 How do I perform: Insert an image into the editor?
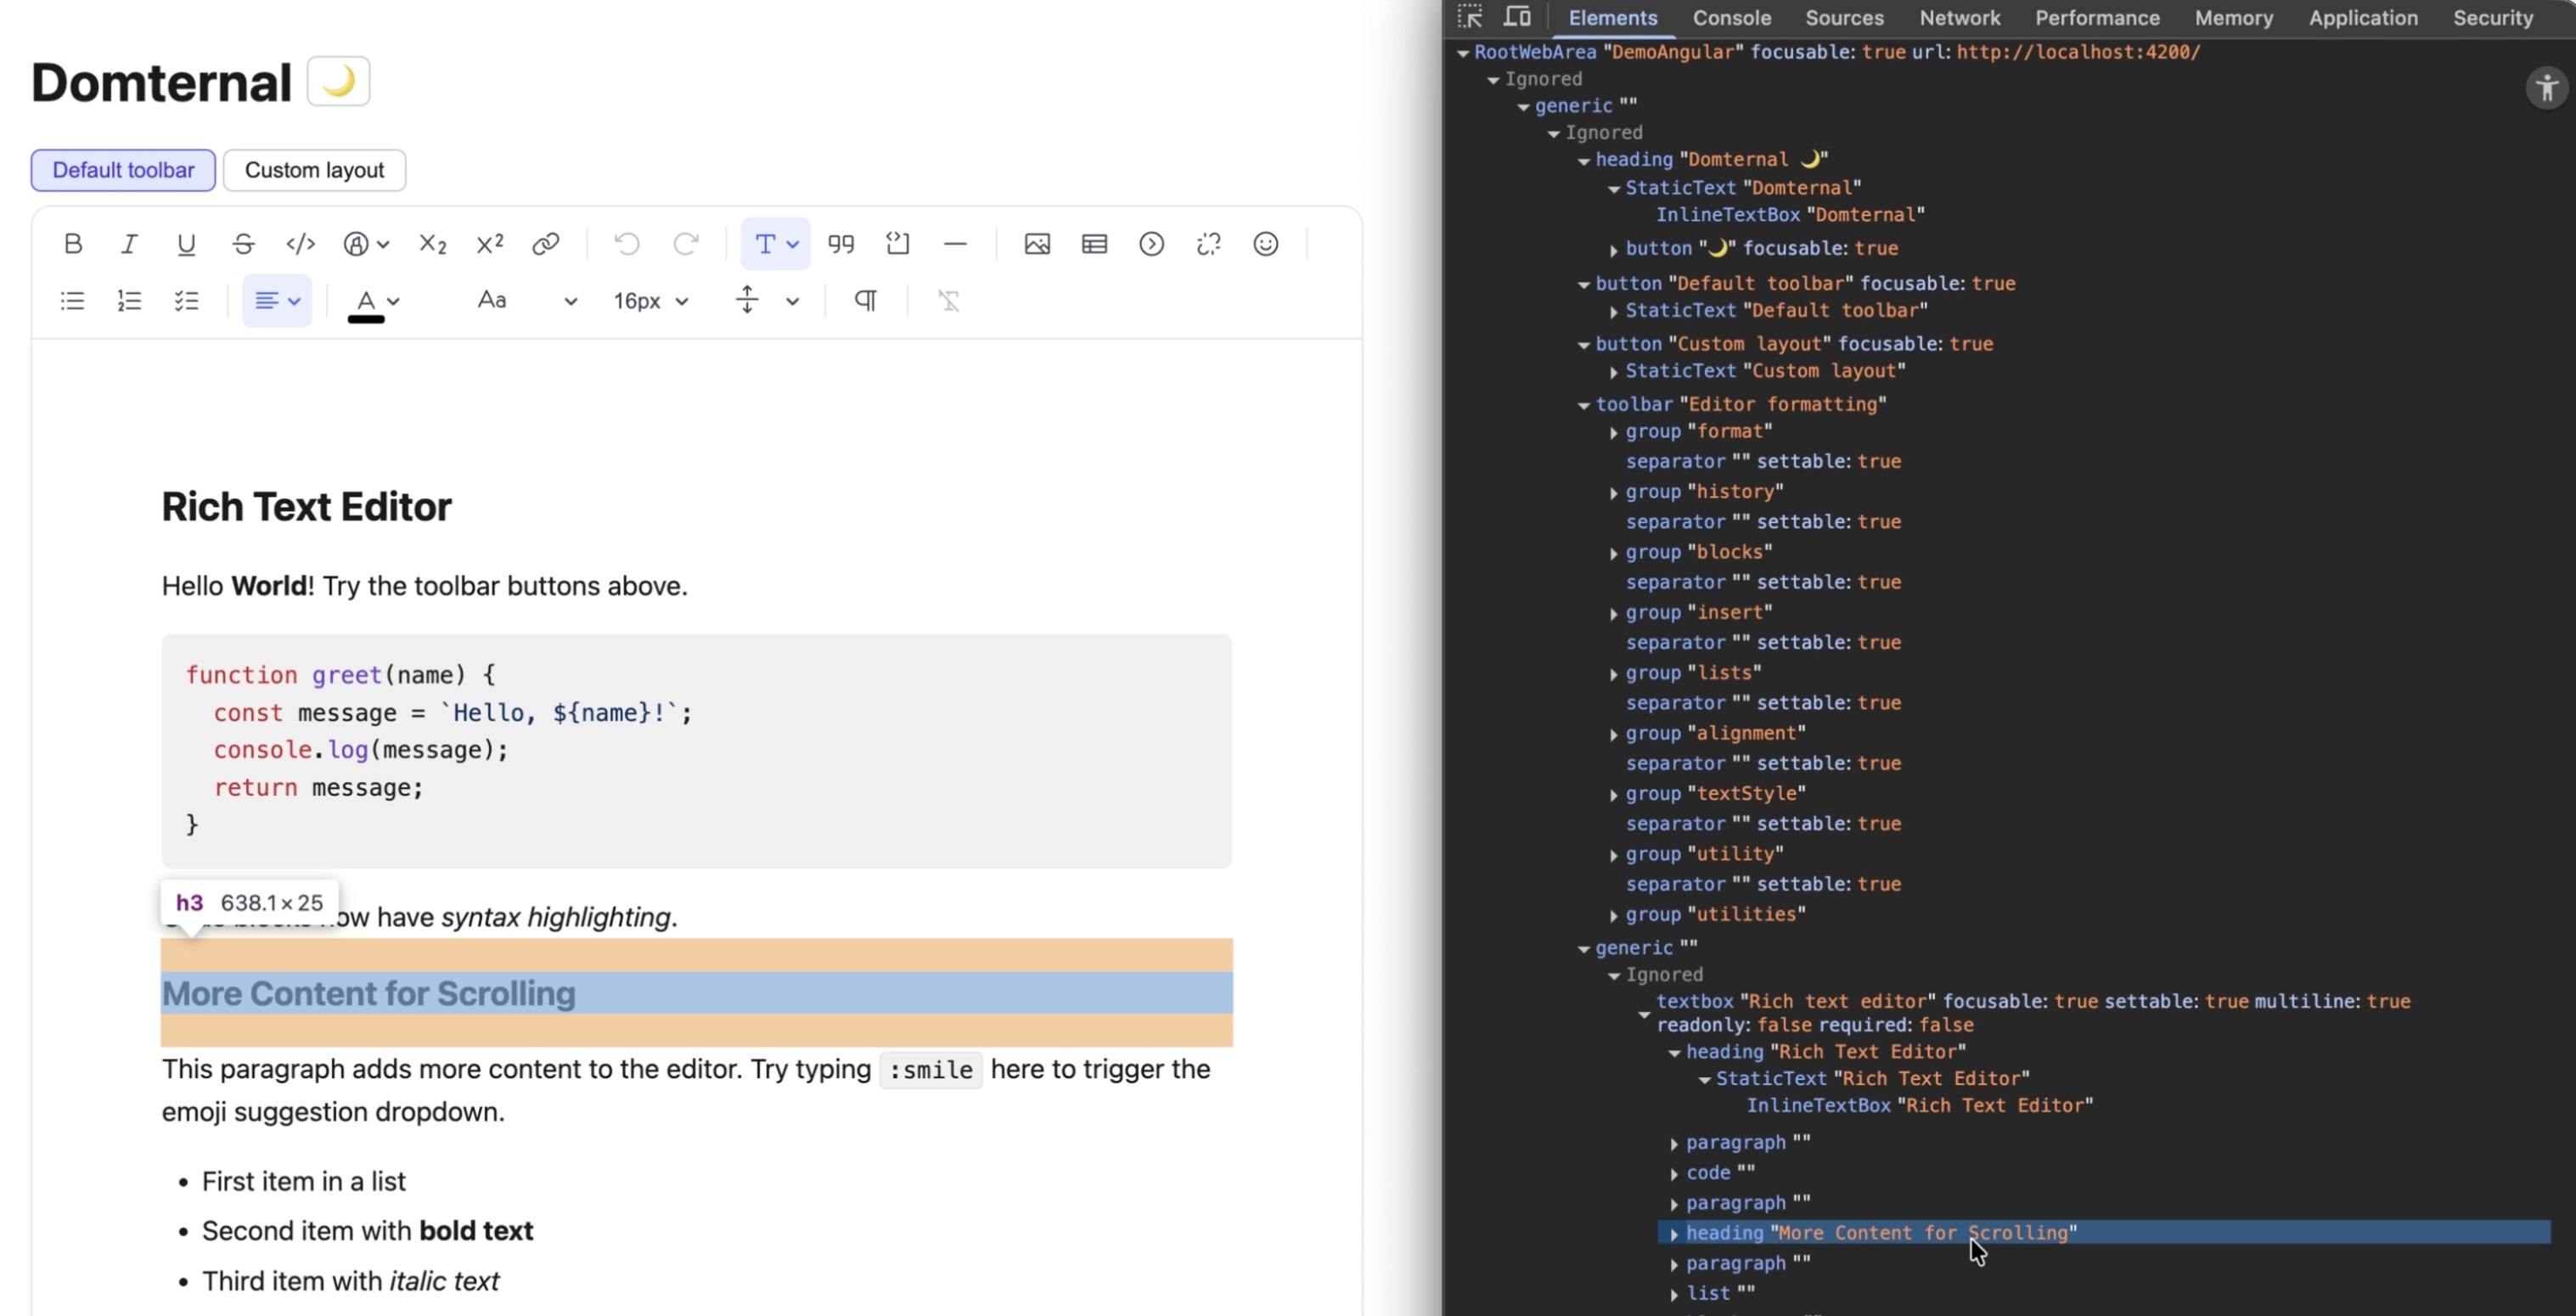(x=1037, y=244)
